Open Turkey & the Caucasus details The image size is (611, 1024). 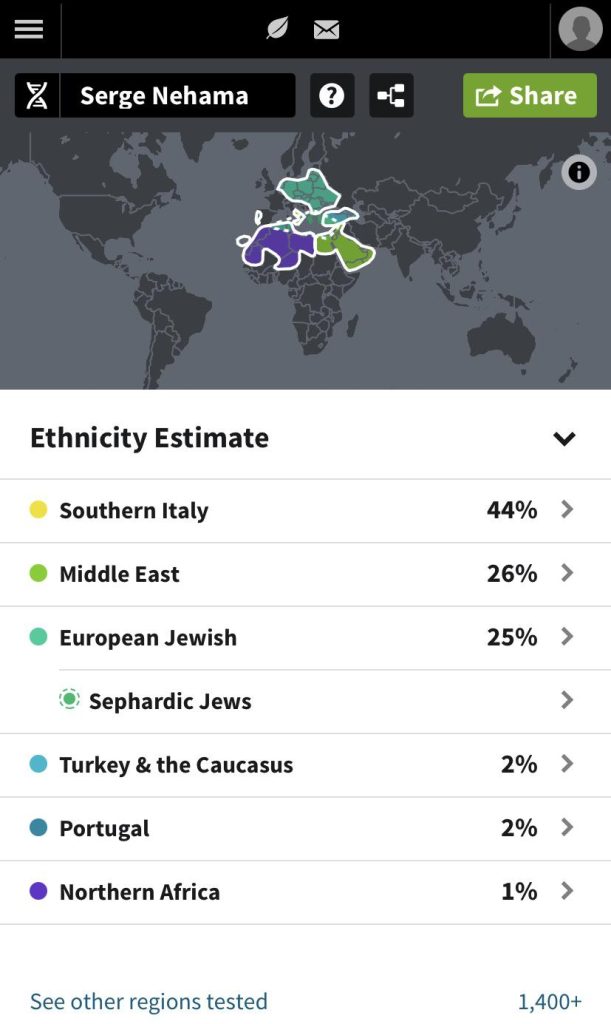[x=567, y=764]
